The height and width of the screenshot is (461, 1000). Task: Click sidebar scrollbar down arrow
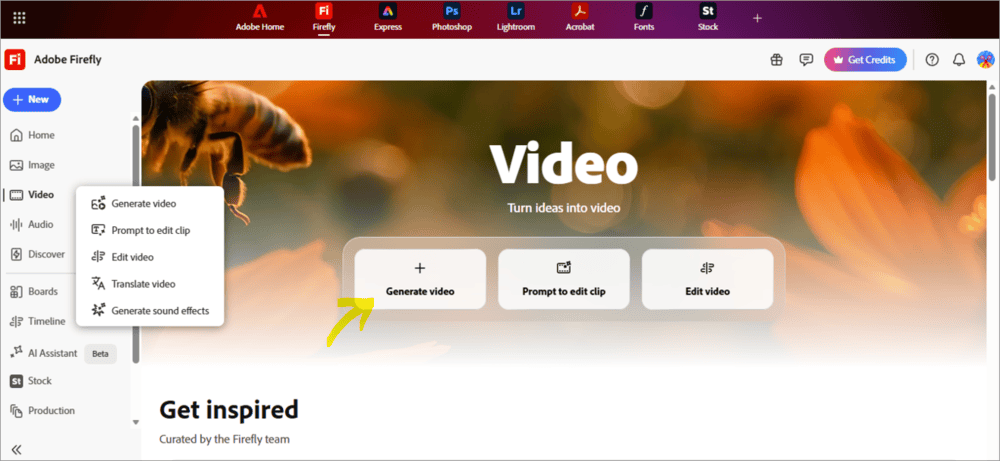tap(135, 422)
